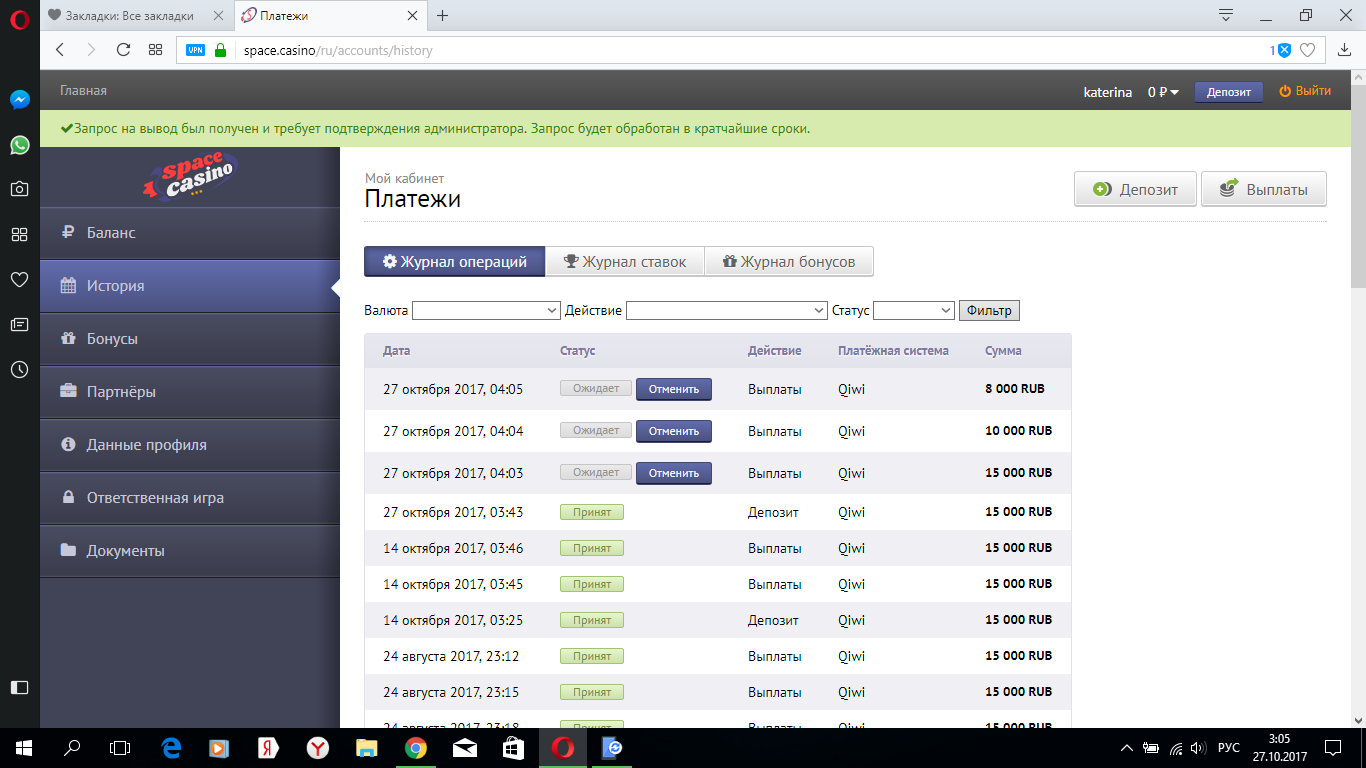This screenshot has height=768, width=1366.
Task: Click the Принят status in the 03:46 row
Action: [592, 548]
